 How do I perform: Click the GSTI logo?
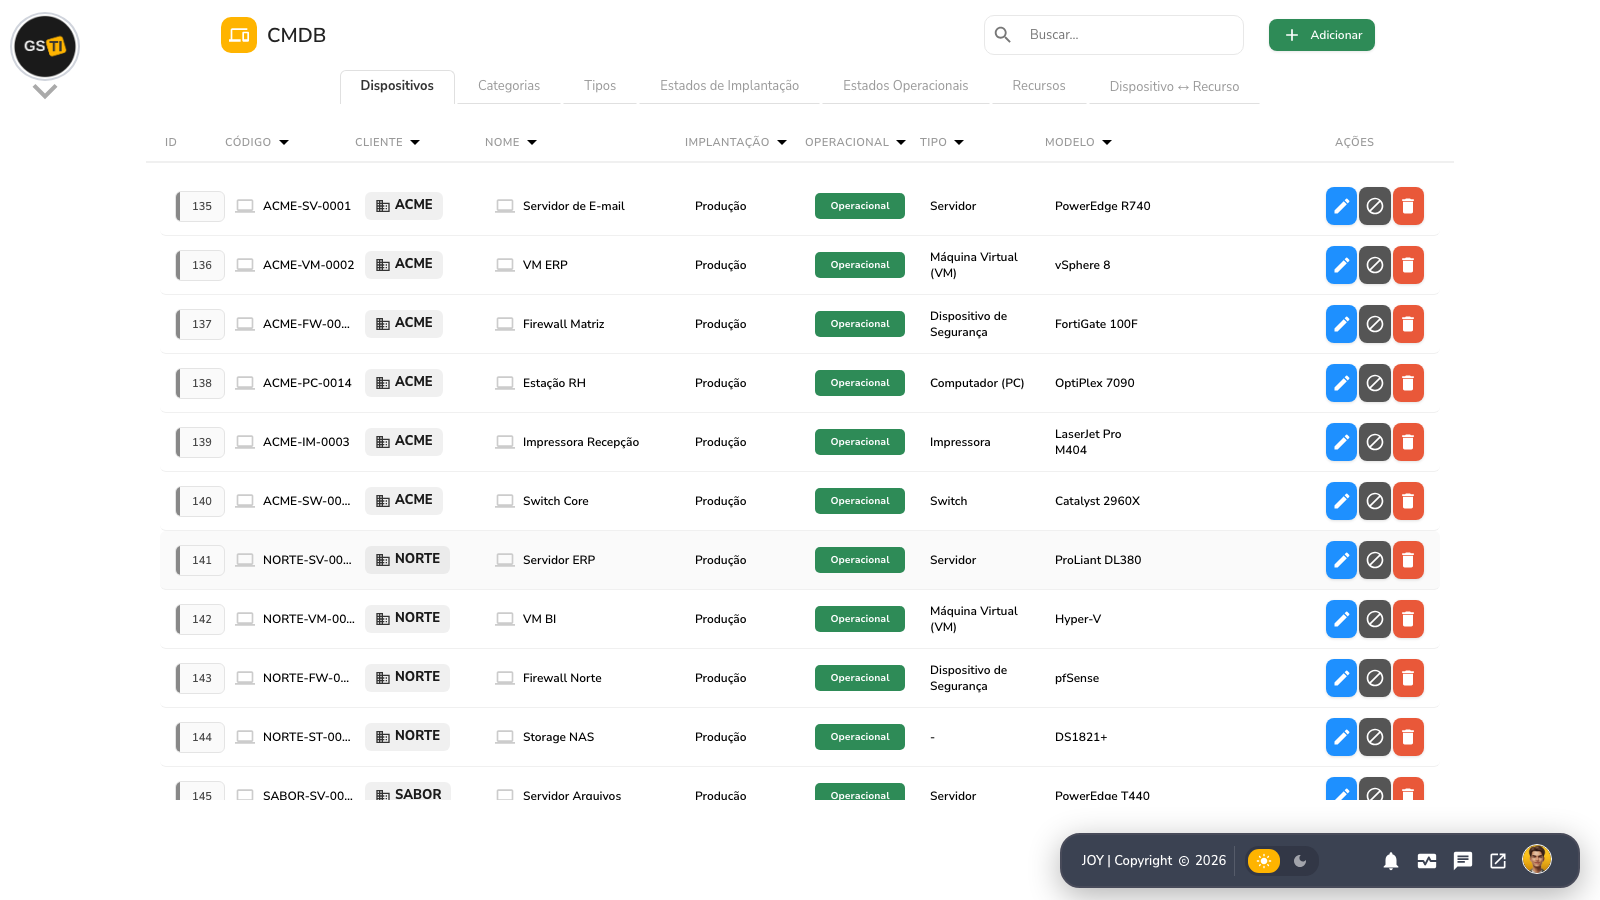(x=45, y=46)
